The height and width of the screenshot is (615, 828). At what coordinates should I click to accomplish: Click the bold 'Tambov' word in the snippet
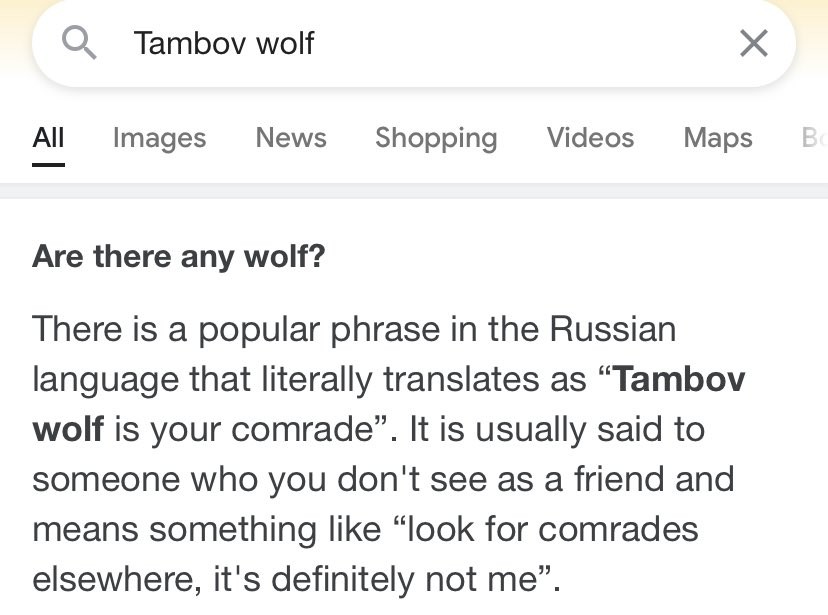[680, 379]
